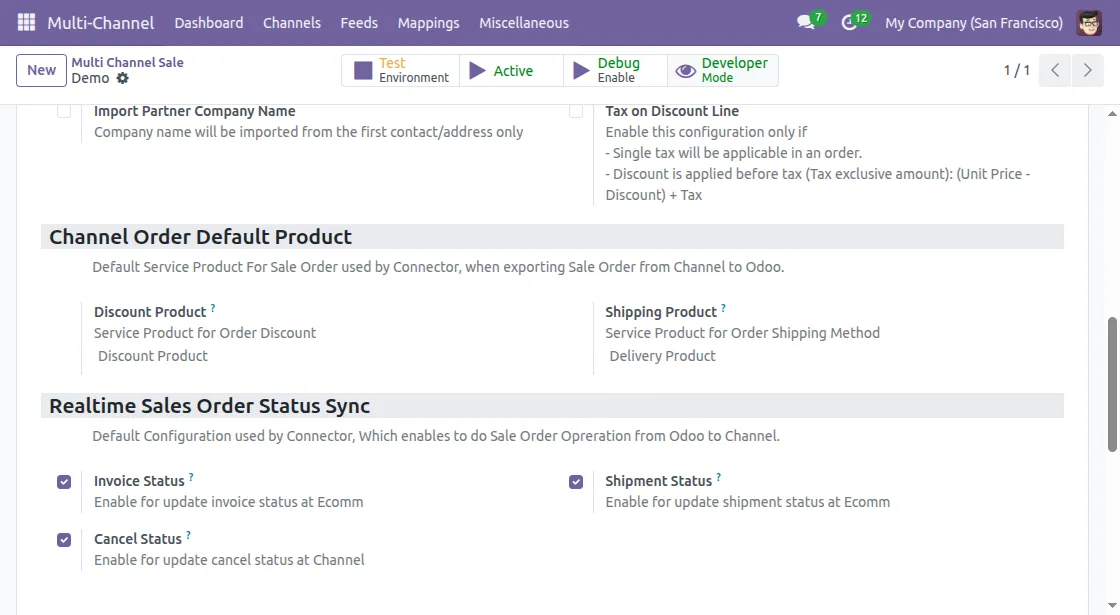Check Tax on Discount Line checkbox
1120x615 pixels.
tap(576, 111)
